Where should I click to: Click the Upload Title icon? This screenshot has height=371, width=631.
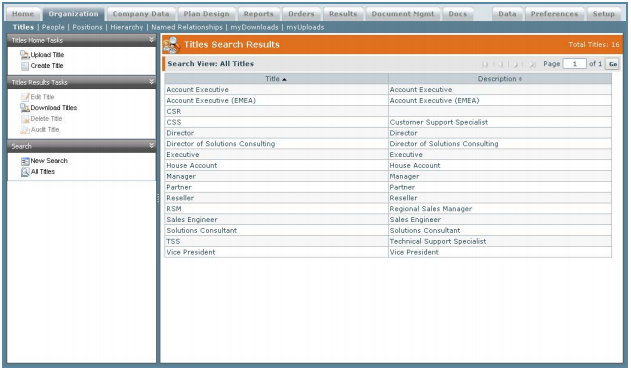tap(25, 55)
